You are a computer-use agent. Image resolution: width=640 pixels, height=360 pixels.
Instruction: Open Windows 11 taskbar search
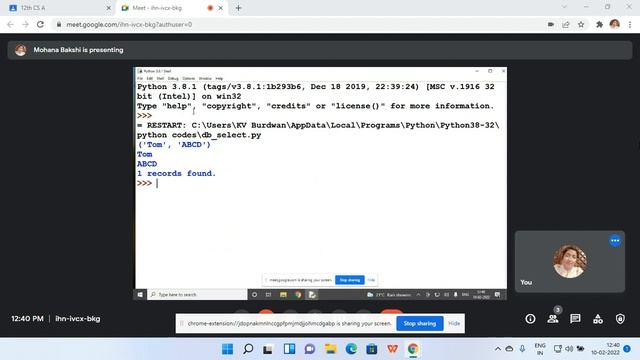pos(248,349)
